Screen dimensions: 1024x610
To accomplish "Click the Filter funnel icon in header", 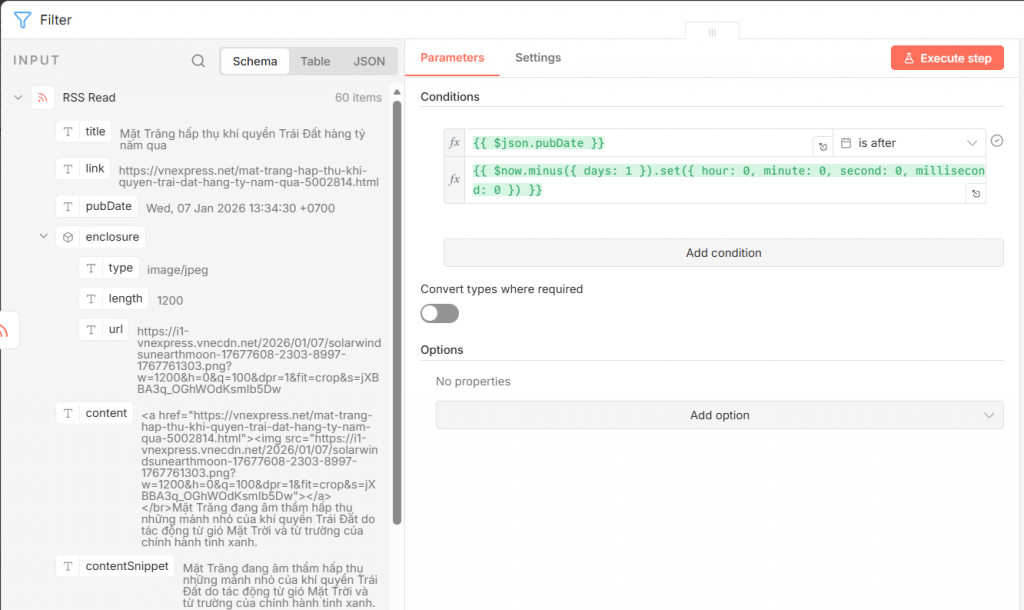I will tap(22, 20).
